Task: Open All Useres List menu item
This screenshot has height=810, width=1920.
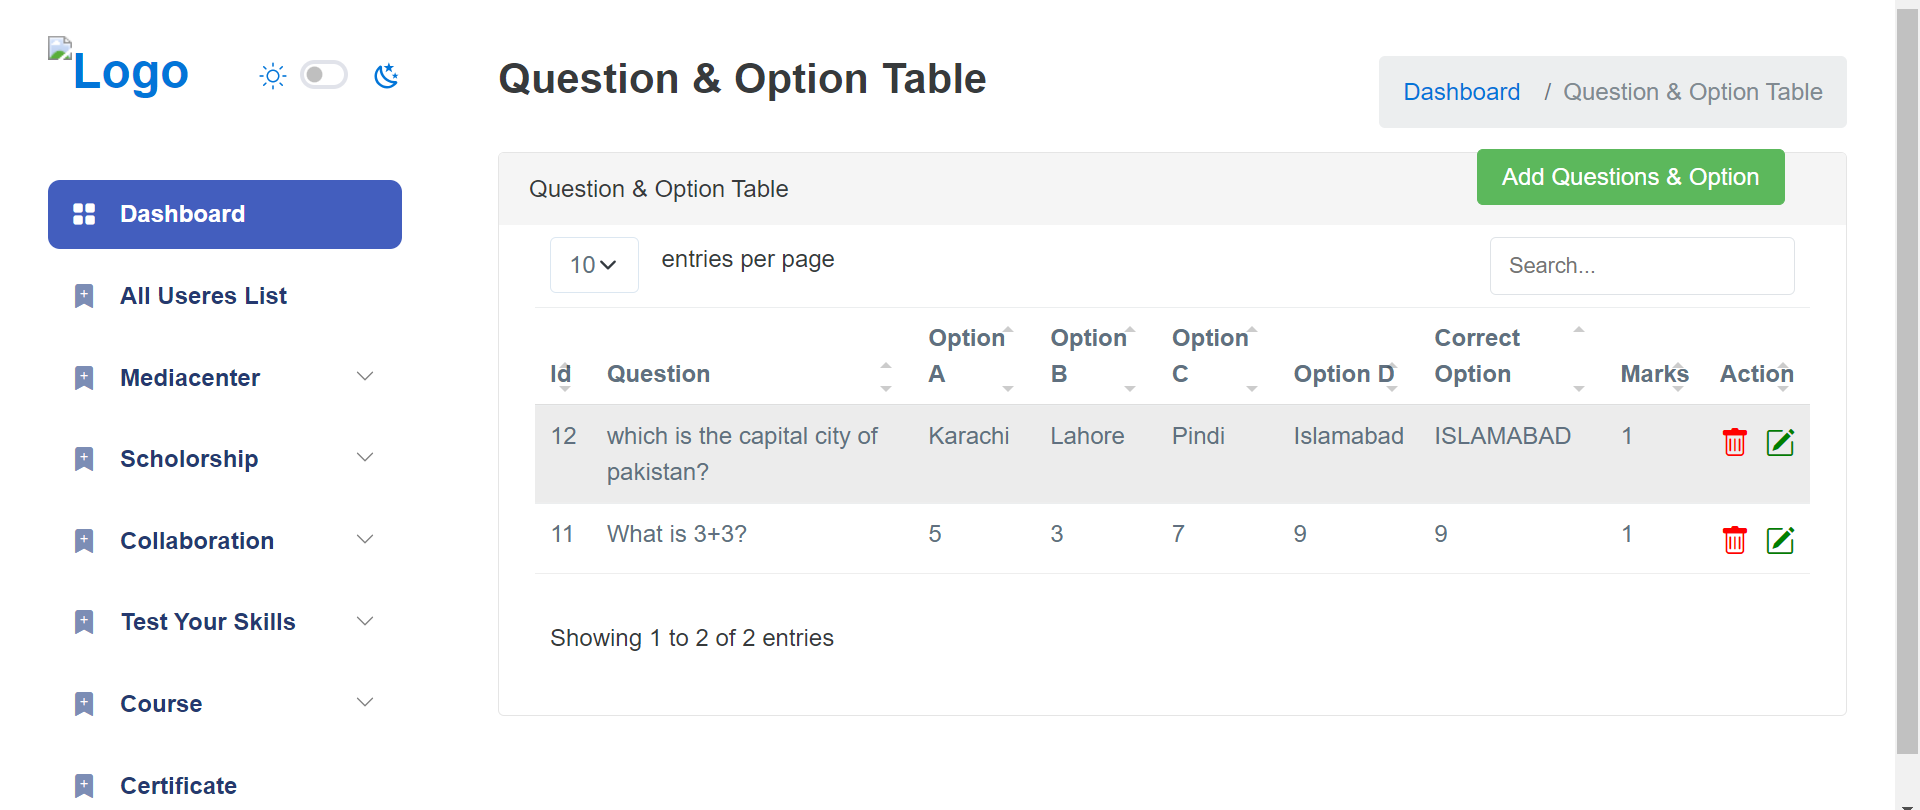Action: [203, 296]
